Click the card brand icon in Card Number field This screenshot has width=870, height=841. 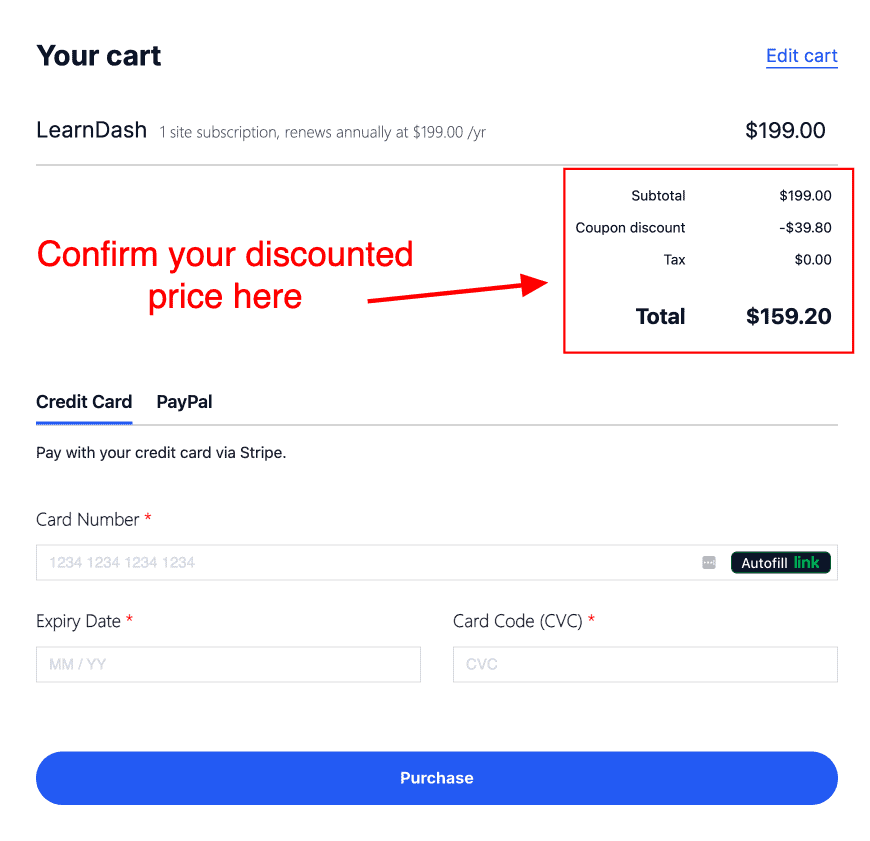(x=709, y=562)
